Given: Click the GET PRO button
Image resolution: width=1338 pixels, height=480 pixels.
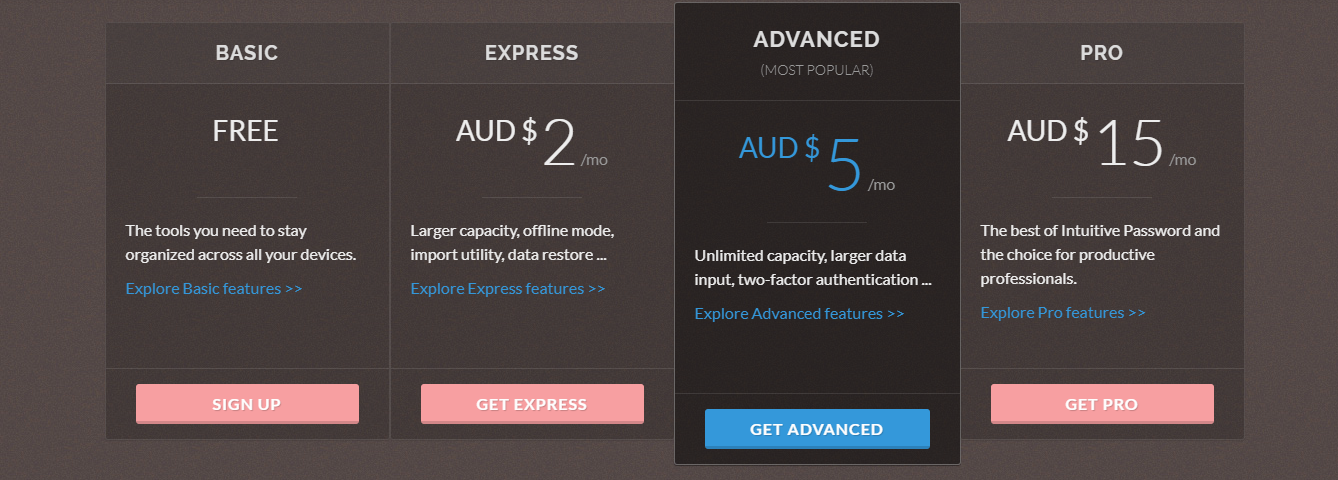Looking at the screenshot, I should pyautogui.click(x=1102, y=404).
